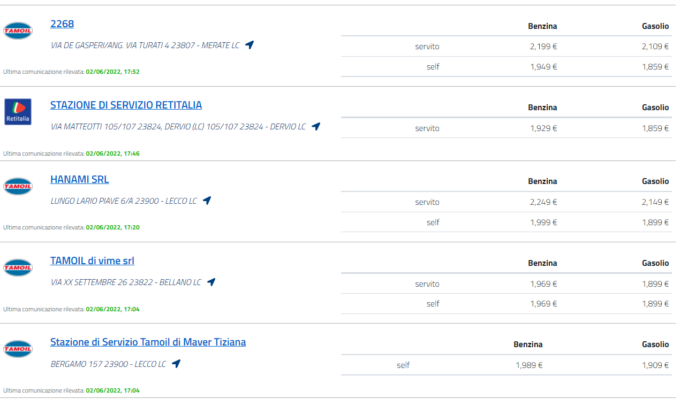Click HANAMI SRL servito Benzina price 2,249 €
This screenshot has width=680, height=399.
[x=543, y=202]
